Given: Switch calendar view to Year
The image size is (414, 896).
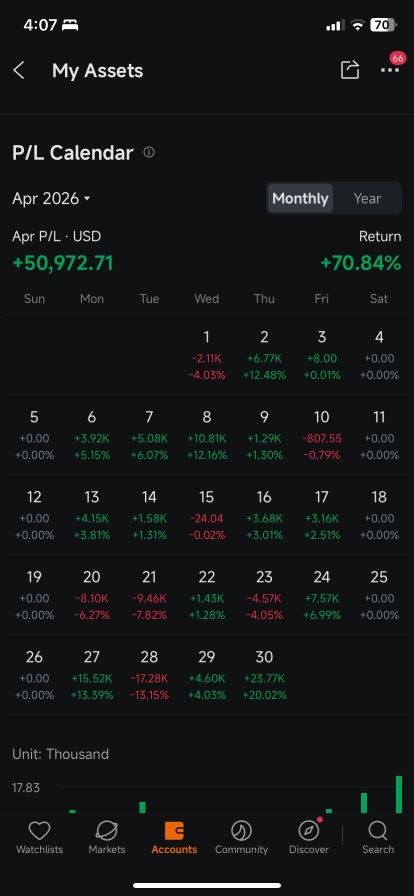Looking at the screenshot, I should 367,198.
